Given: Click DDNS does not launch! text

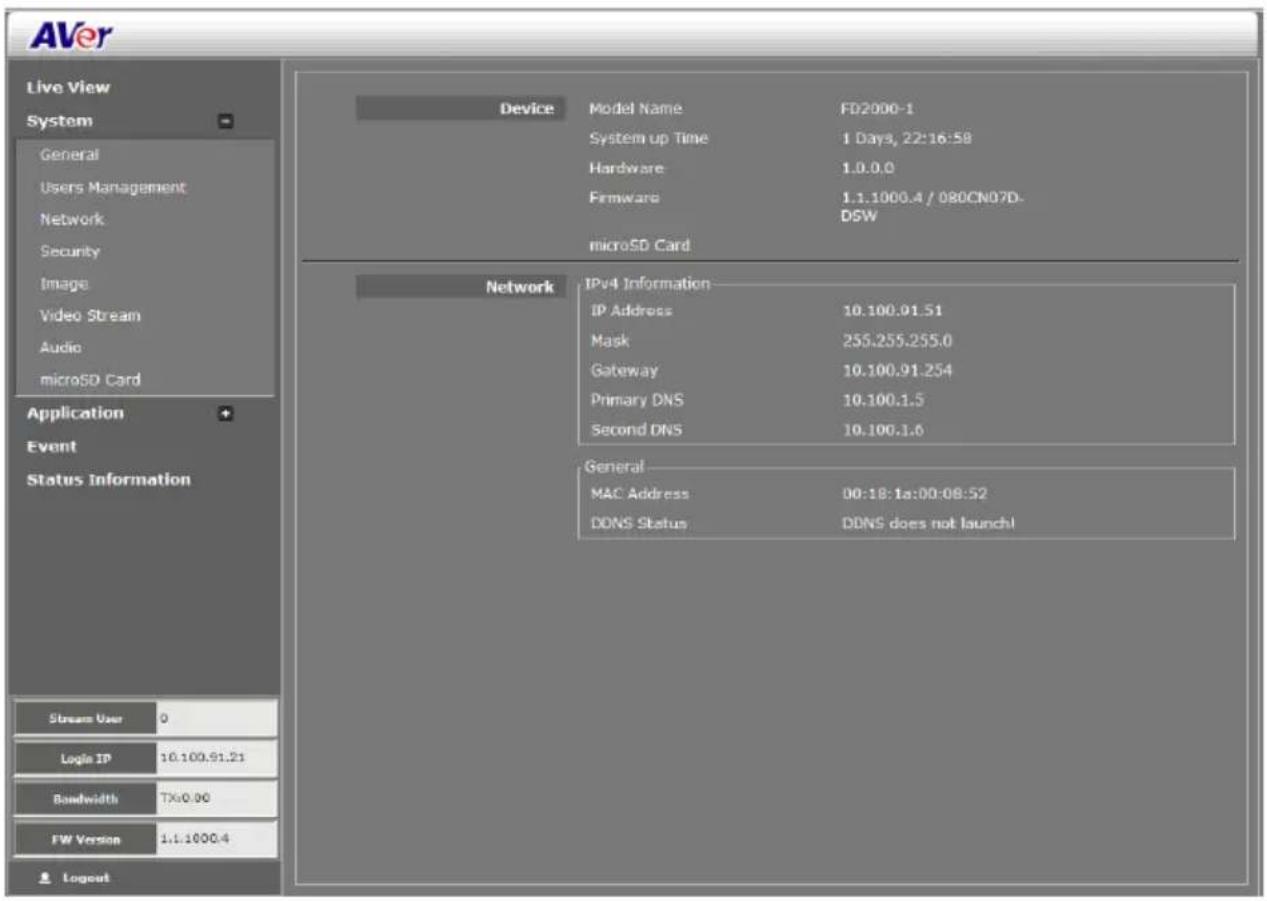Looking at the screenshot, I should click(x=929, y=524).
